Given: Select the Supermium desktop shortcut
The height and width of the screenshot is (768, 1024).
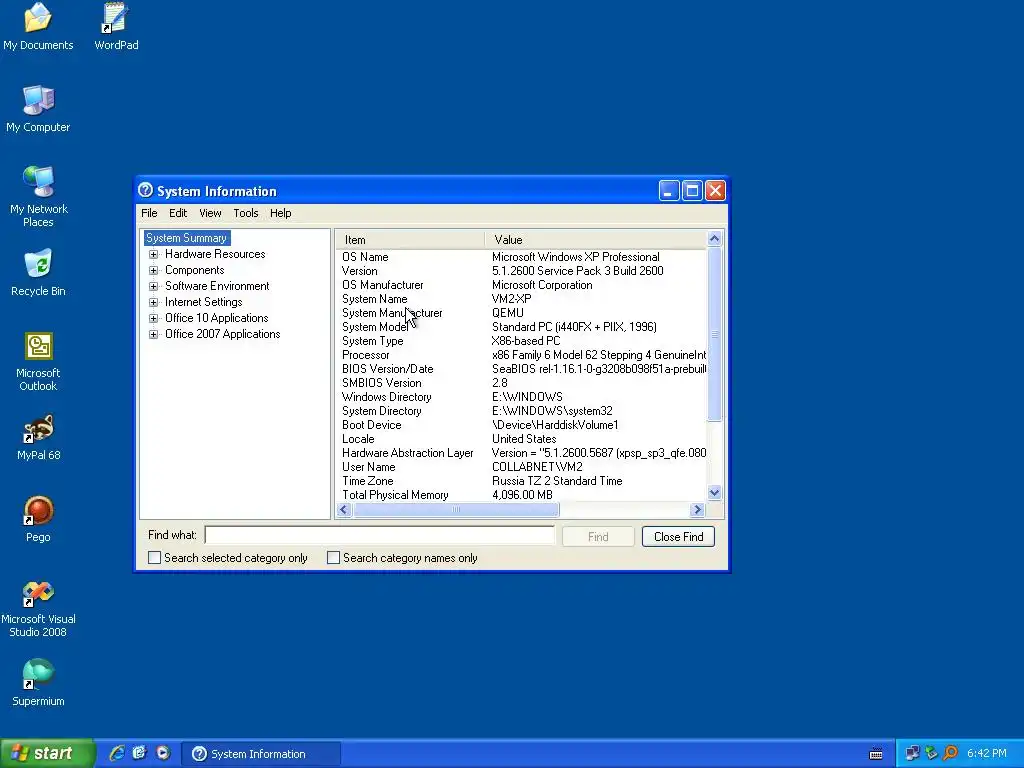Looking at the screenshot, I should point(38,682).
